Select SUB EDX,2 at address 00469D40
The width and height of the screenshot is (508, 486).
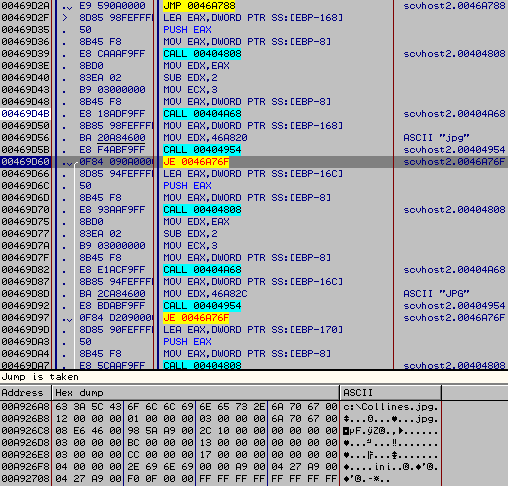(190, 78)
